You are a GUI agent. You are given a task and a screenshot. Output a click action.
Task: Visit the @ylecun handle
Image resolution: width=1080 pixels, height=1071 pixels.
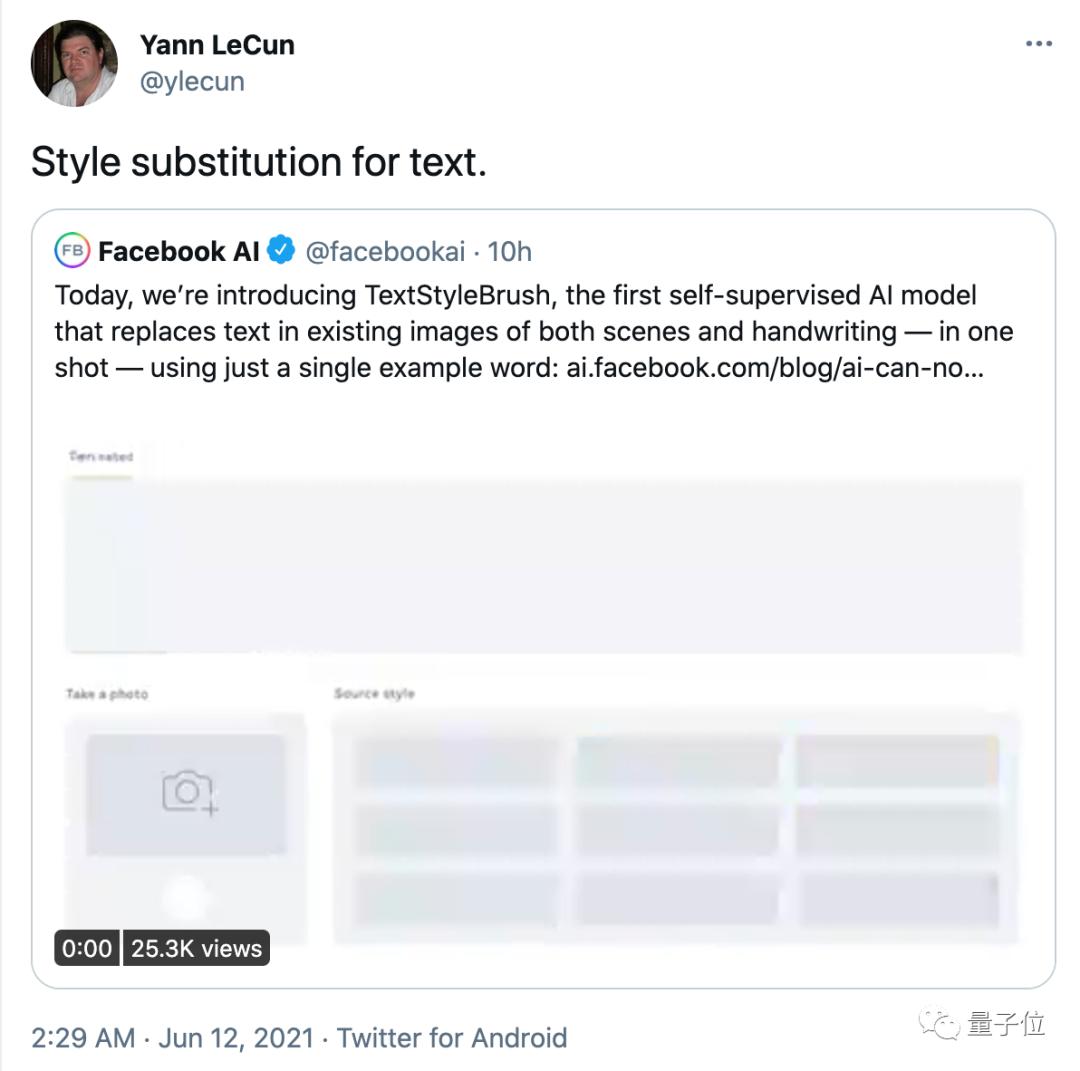pos(192,81)
